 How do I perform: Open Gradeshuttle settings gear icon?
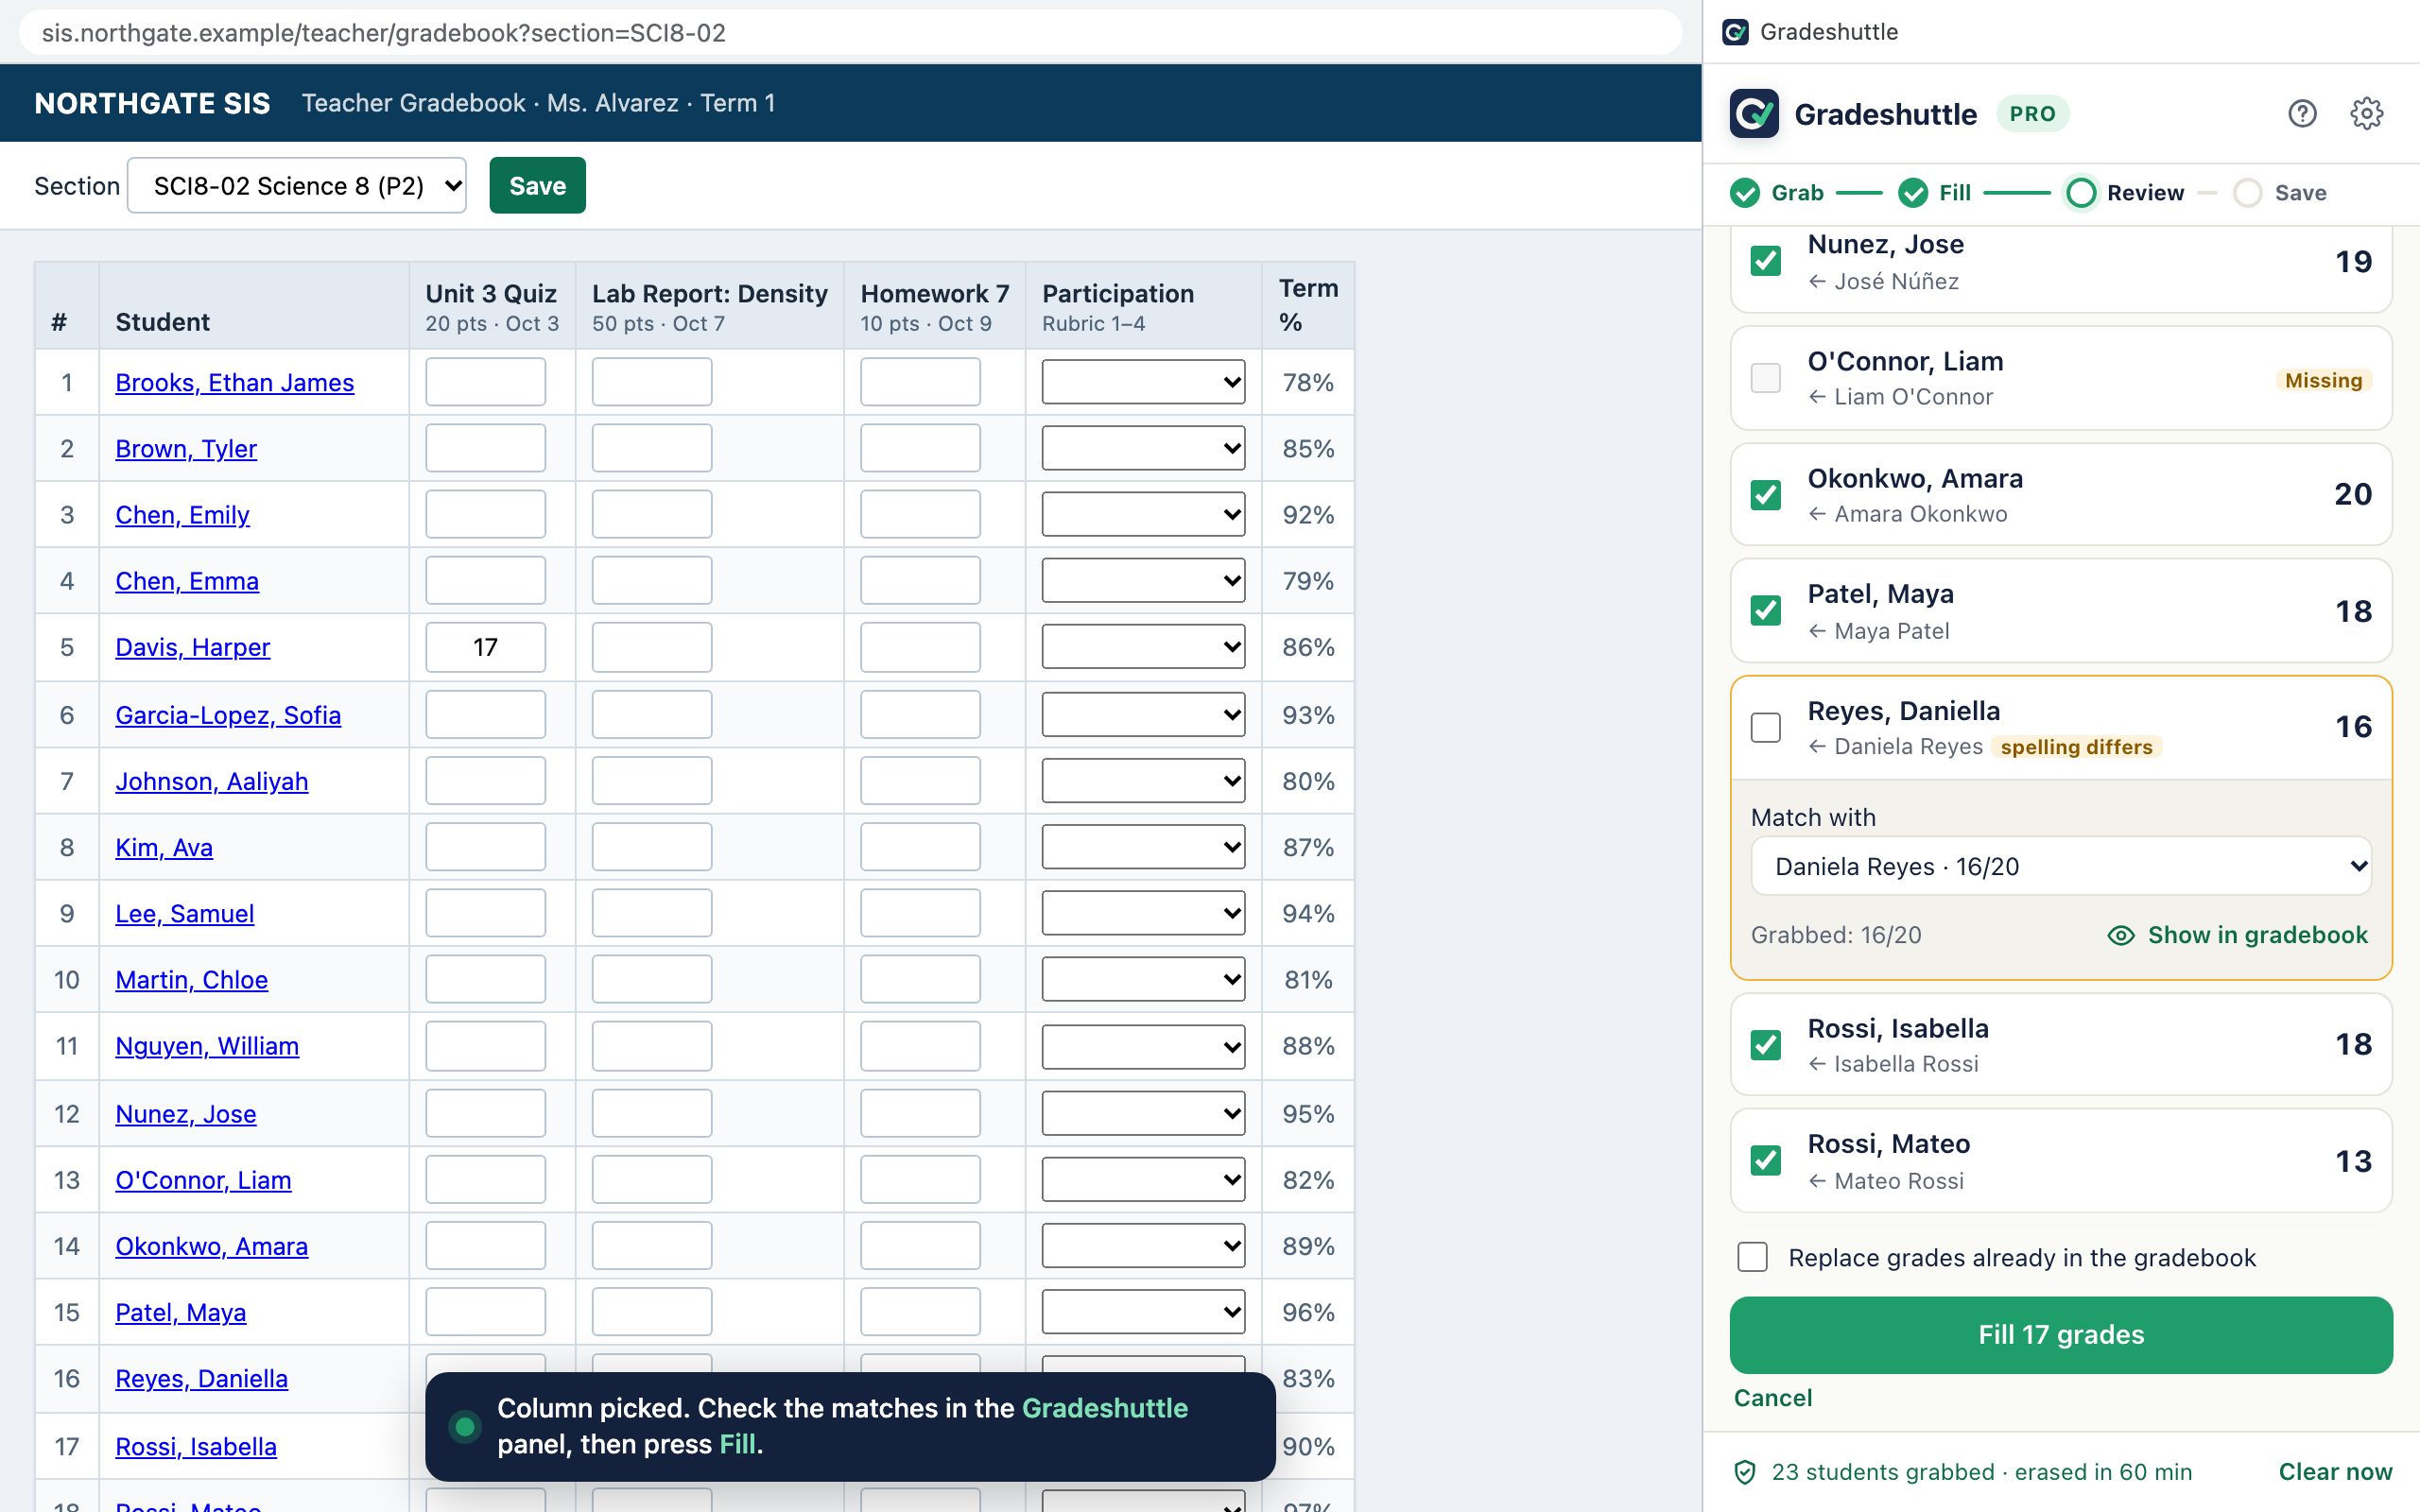coord(2366,114)
